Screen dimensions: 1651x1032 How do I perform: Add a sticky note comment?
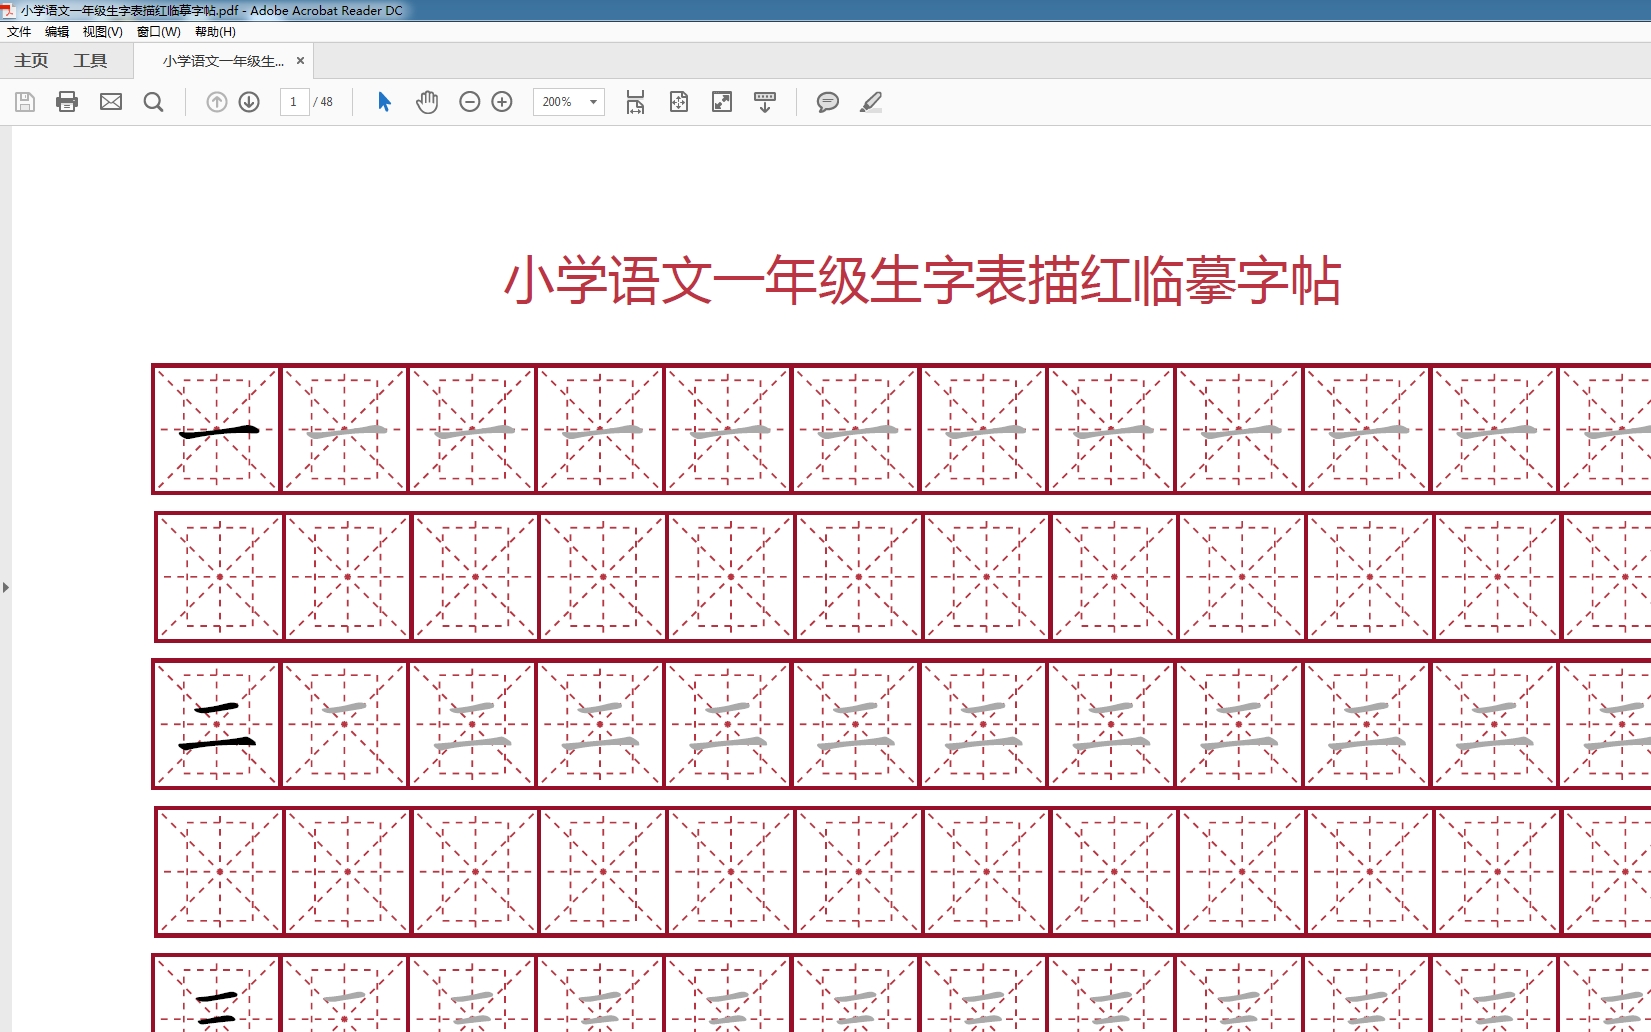click(827, 101)
